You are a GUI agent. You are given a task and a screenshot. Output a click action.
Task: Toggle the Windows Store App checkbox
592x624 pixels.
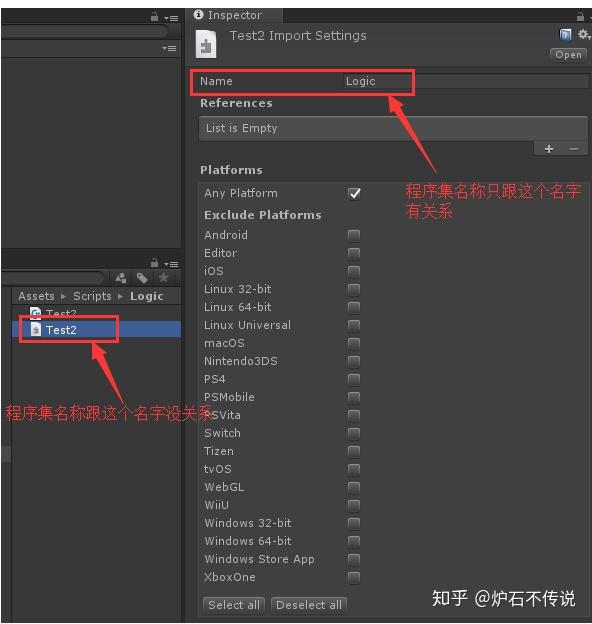point(354,559)
